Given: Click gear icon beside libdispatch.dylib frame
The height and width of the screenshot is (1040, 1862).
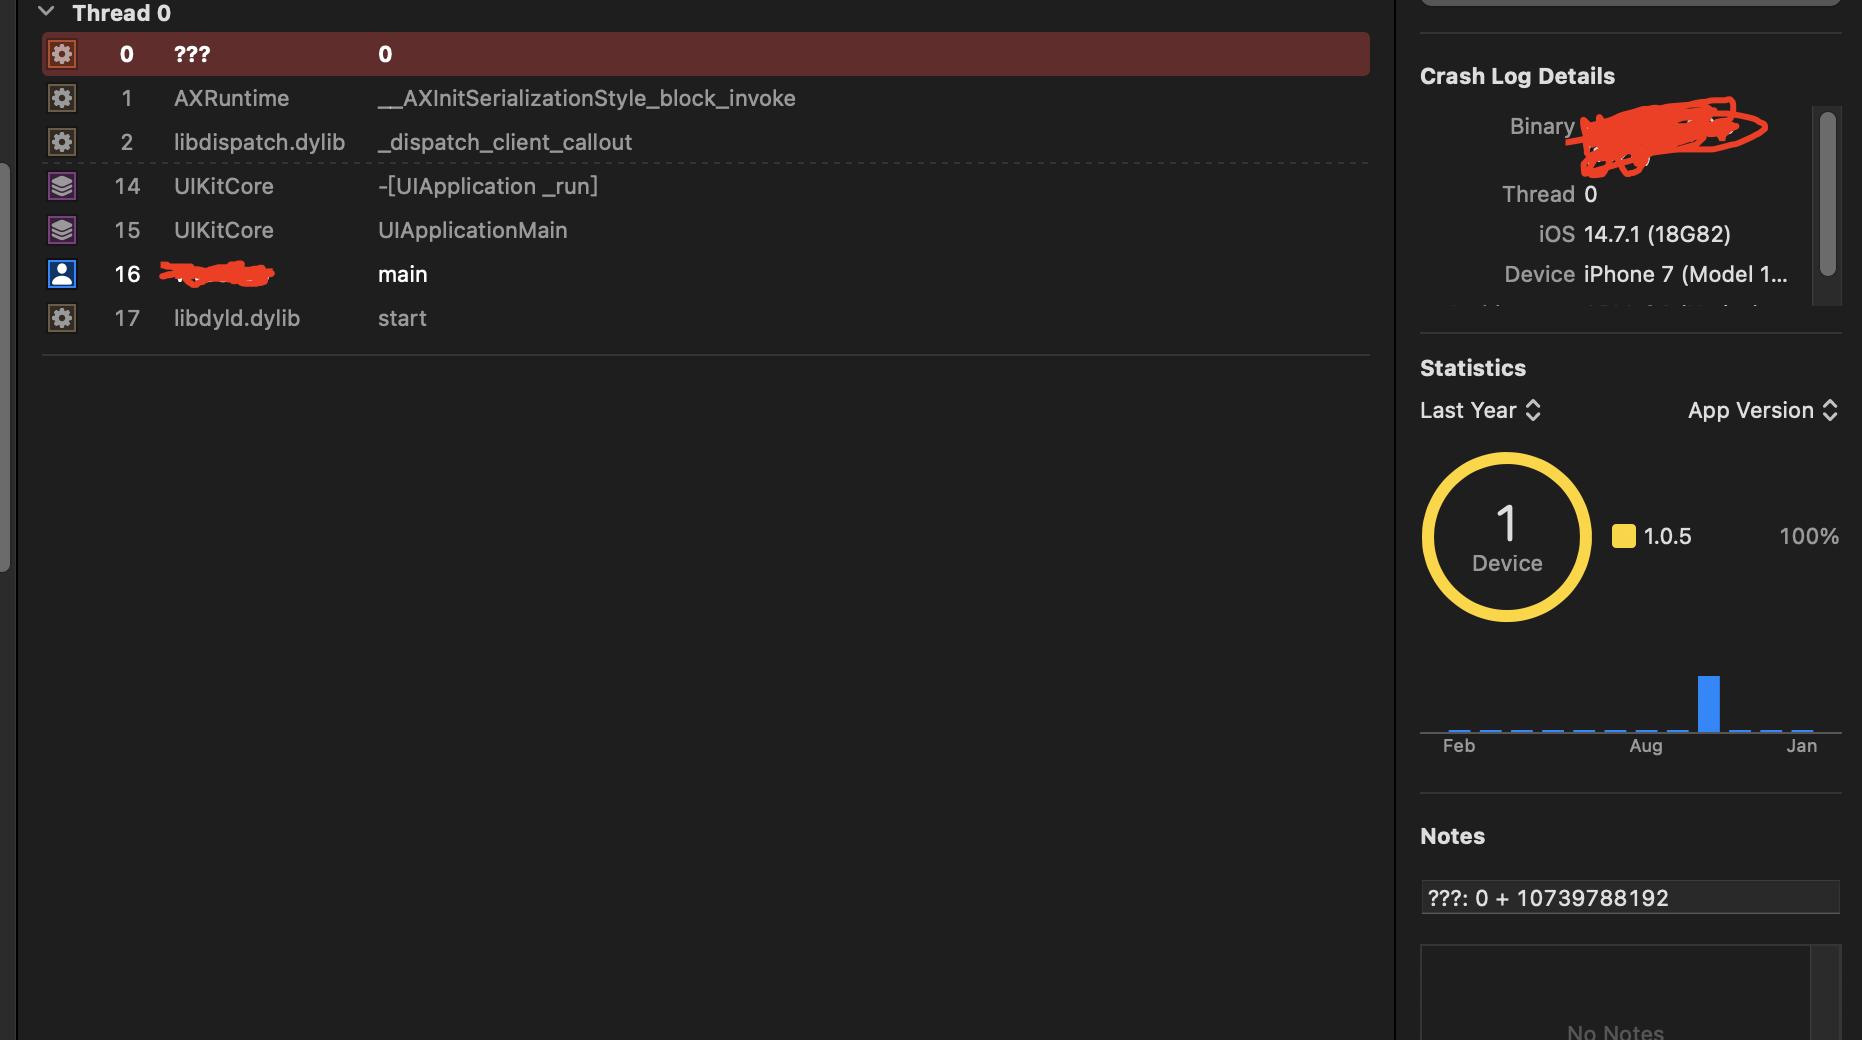Looking at the screenshot, I should coord(62,142).
